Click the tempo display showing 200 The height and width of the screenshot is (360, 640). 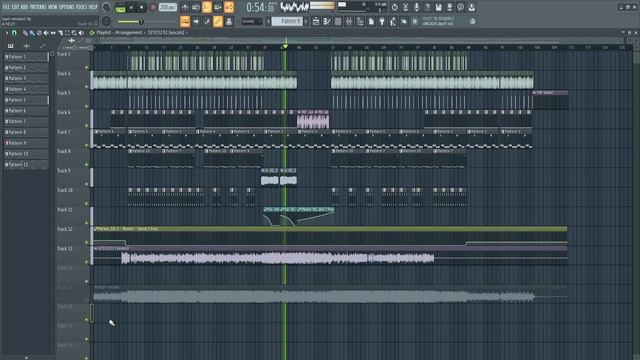[x=167, y=7]
